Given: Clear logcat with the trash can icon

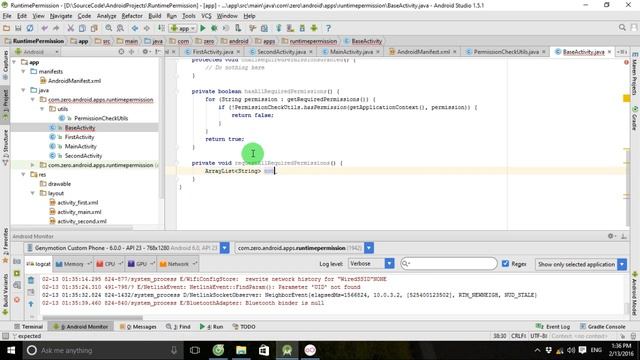Looking at the screenshot, I should coord(31,280).
